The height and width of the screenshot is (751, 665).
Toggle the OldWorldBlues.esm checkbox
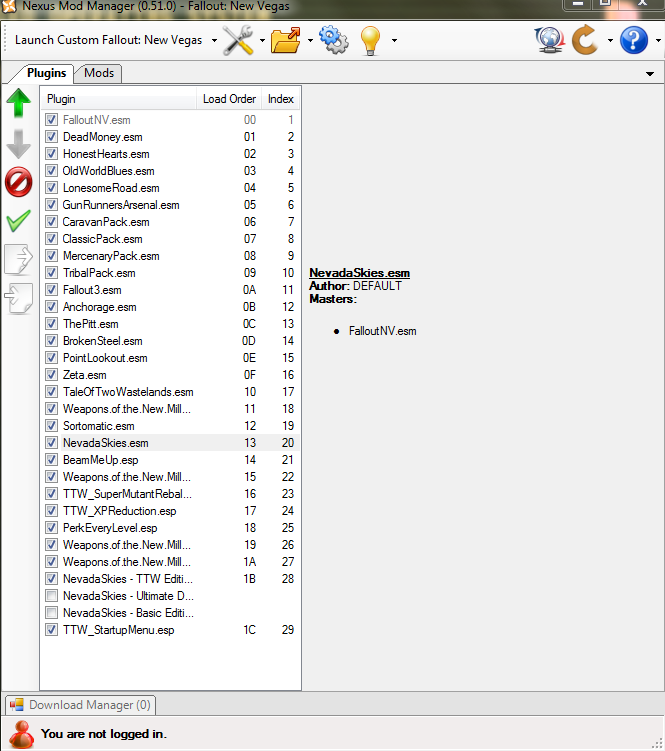(x=51, y=171)
